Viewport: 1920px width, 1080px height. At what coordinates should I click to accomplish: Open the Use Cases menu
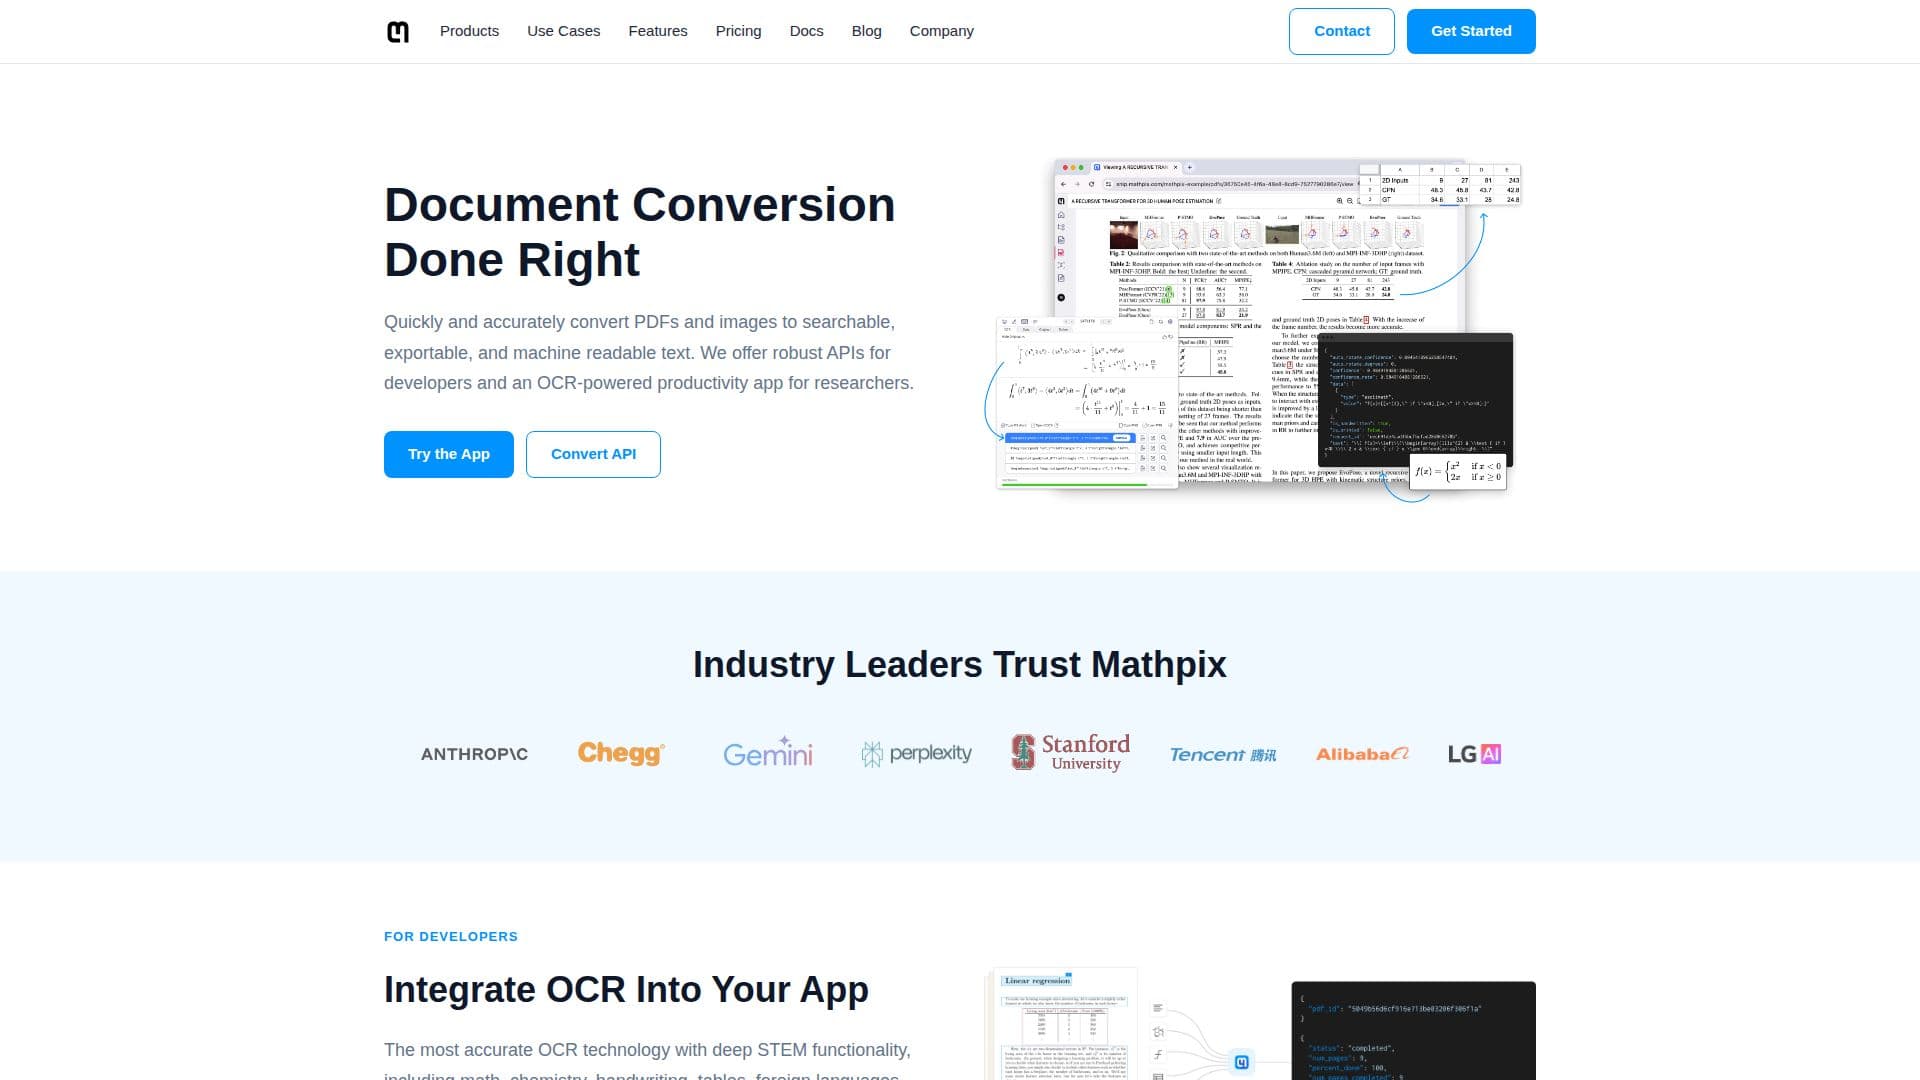[563, 31]
